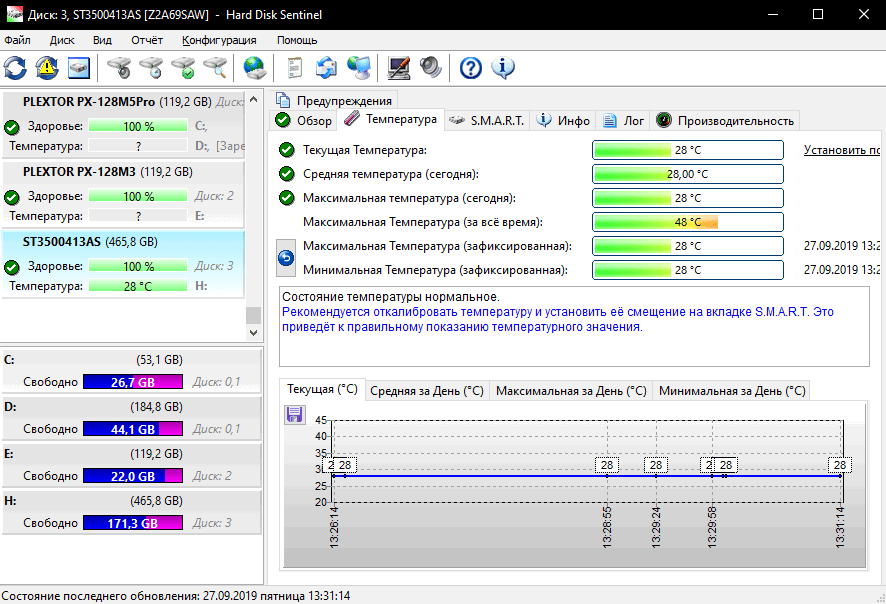Viewport: 886px width, 604px height.
Task: Click the blue calibration recommendation text
Action: pyautogui.click(x=558, y=319)
